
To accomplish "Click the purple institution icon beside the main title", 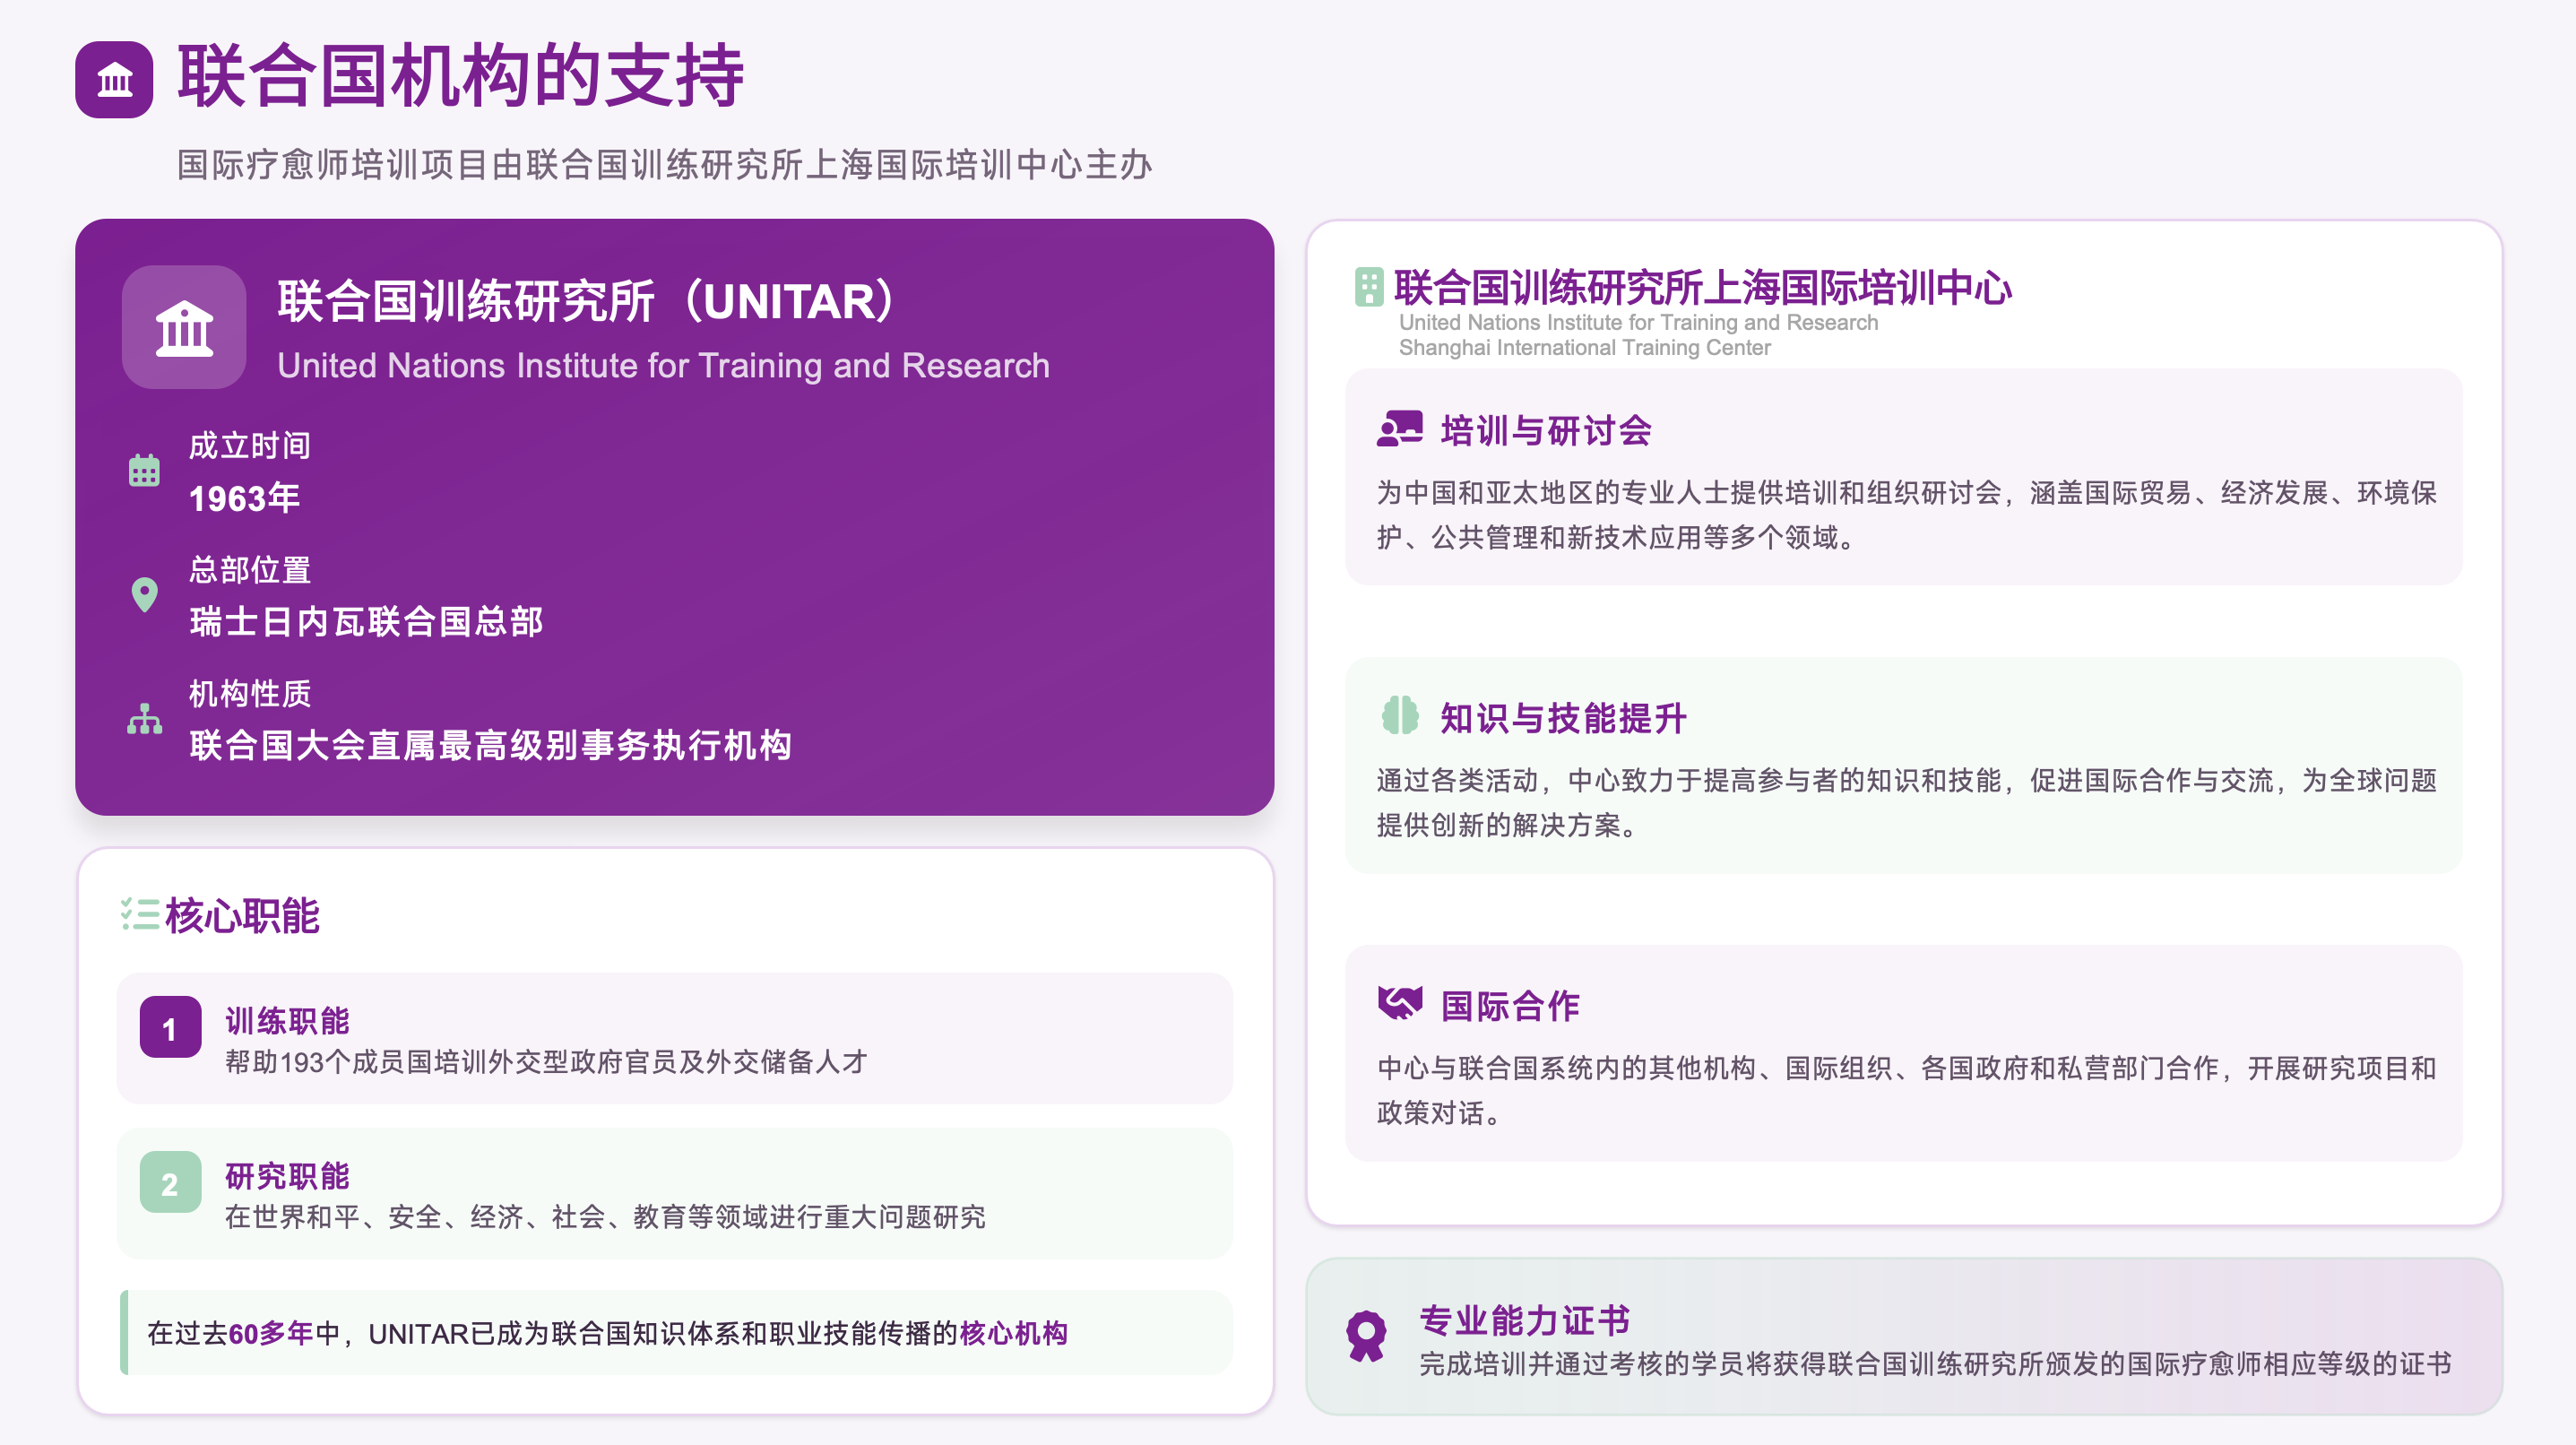I will [114, 79].
